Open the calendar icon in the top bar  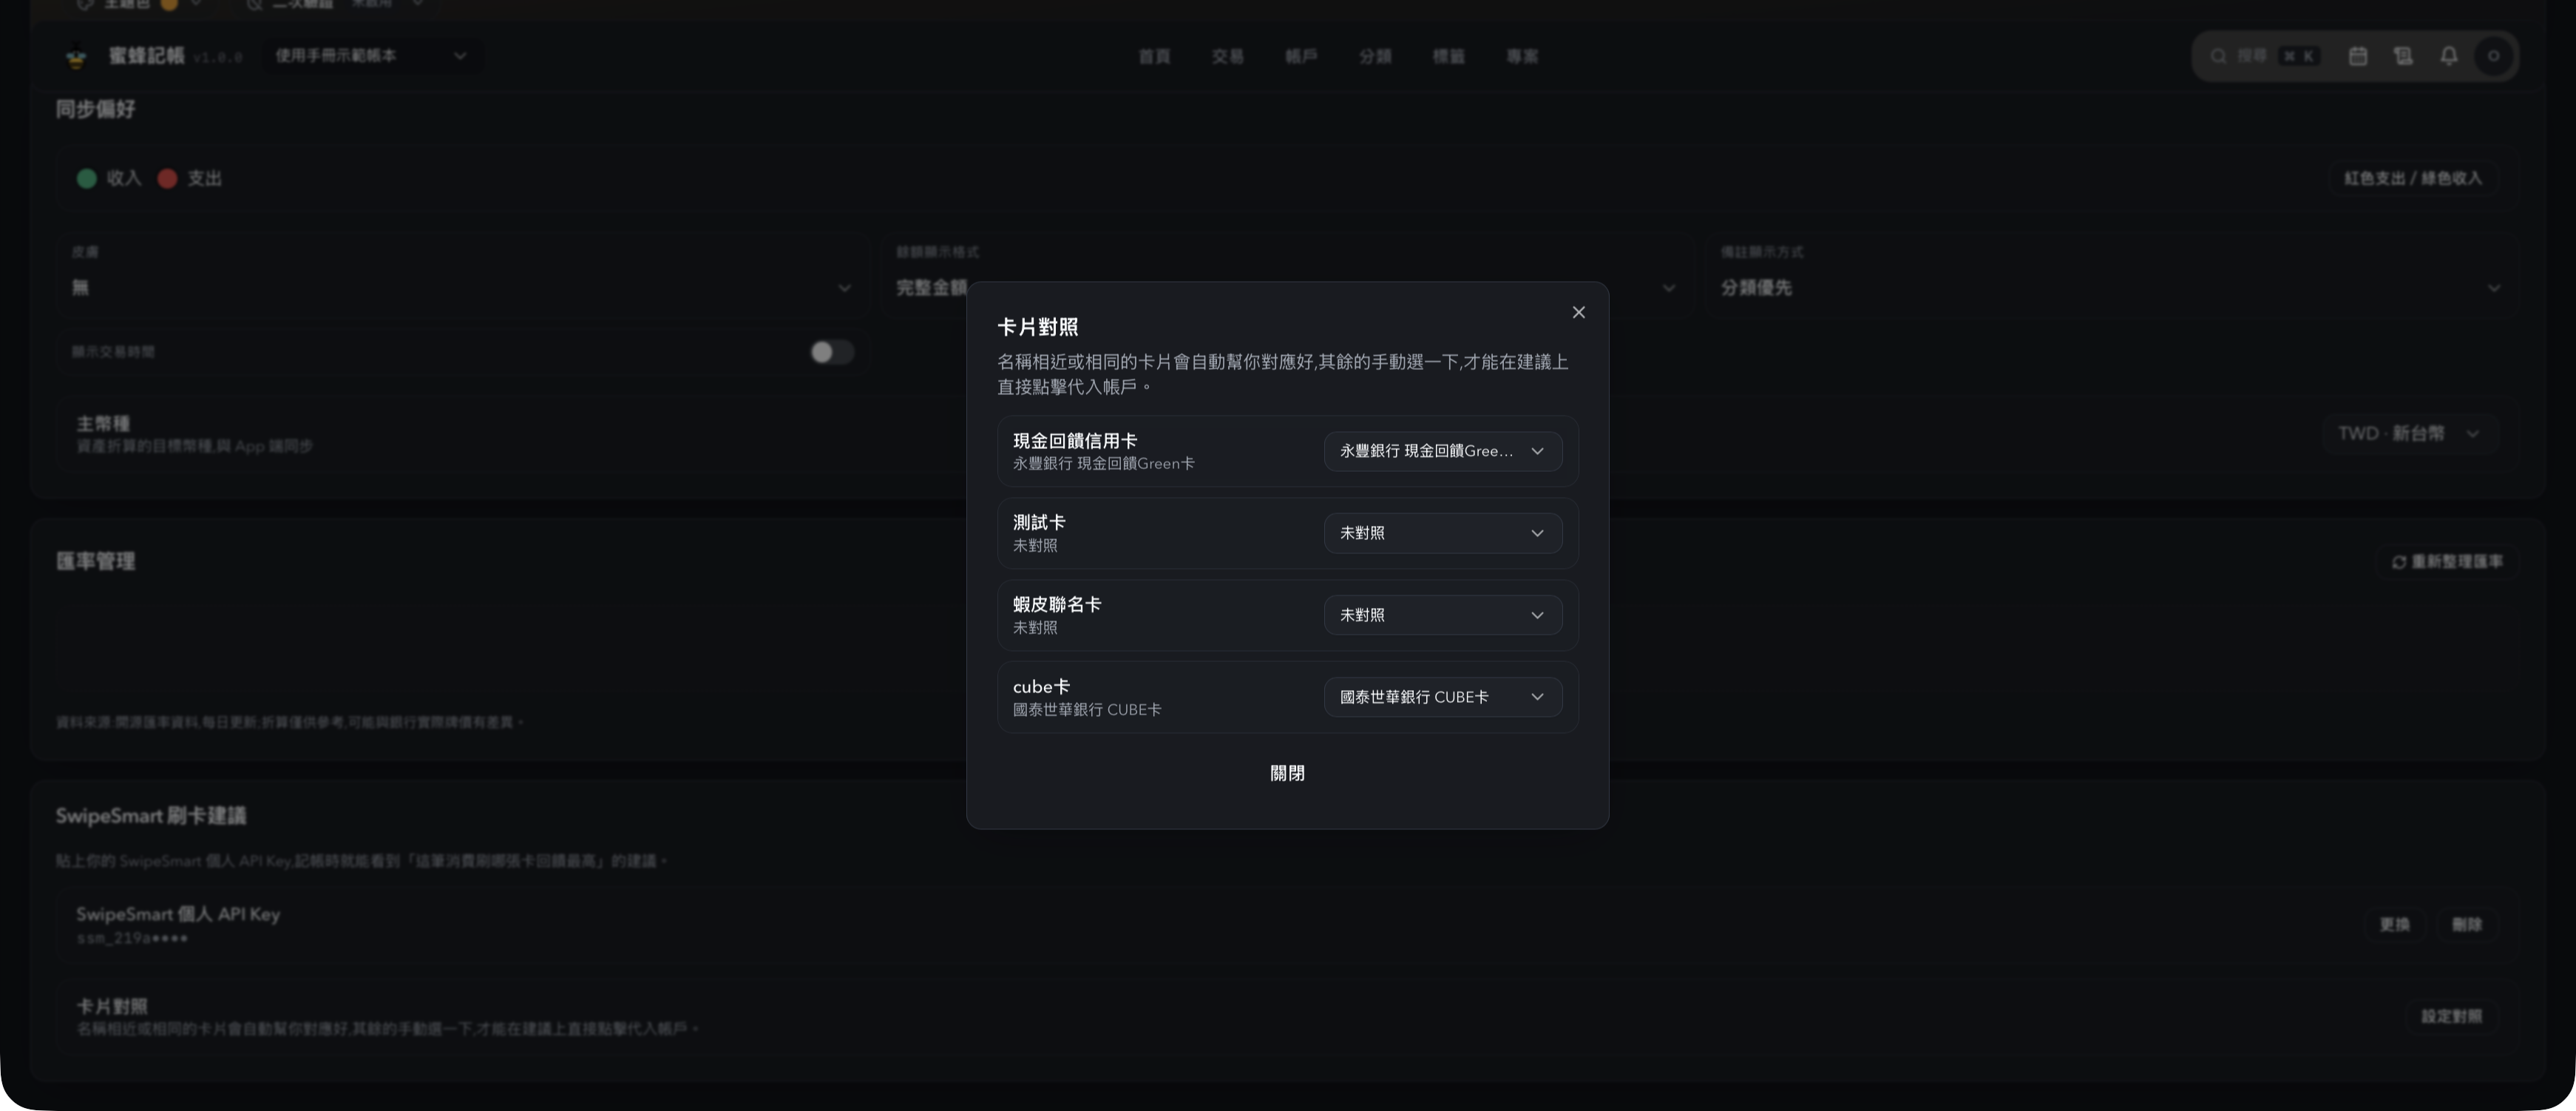click(2358, 56)
